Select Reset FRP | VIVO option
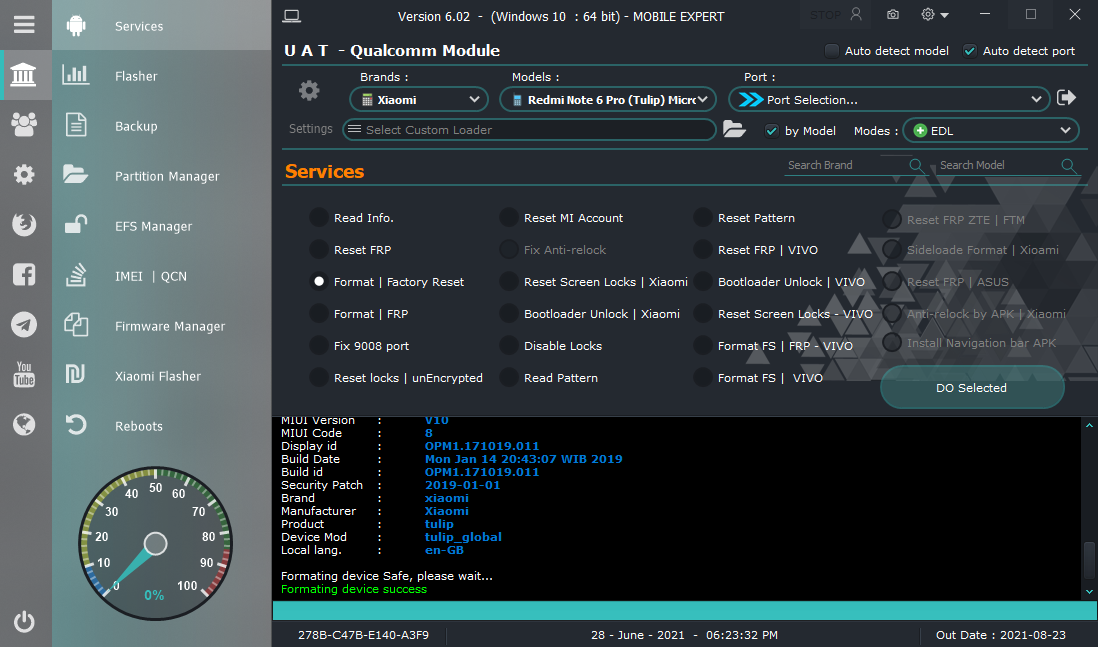 pos(702,249)
